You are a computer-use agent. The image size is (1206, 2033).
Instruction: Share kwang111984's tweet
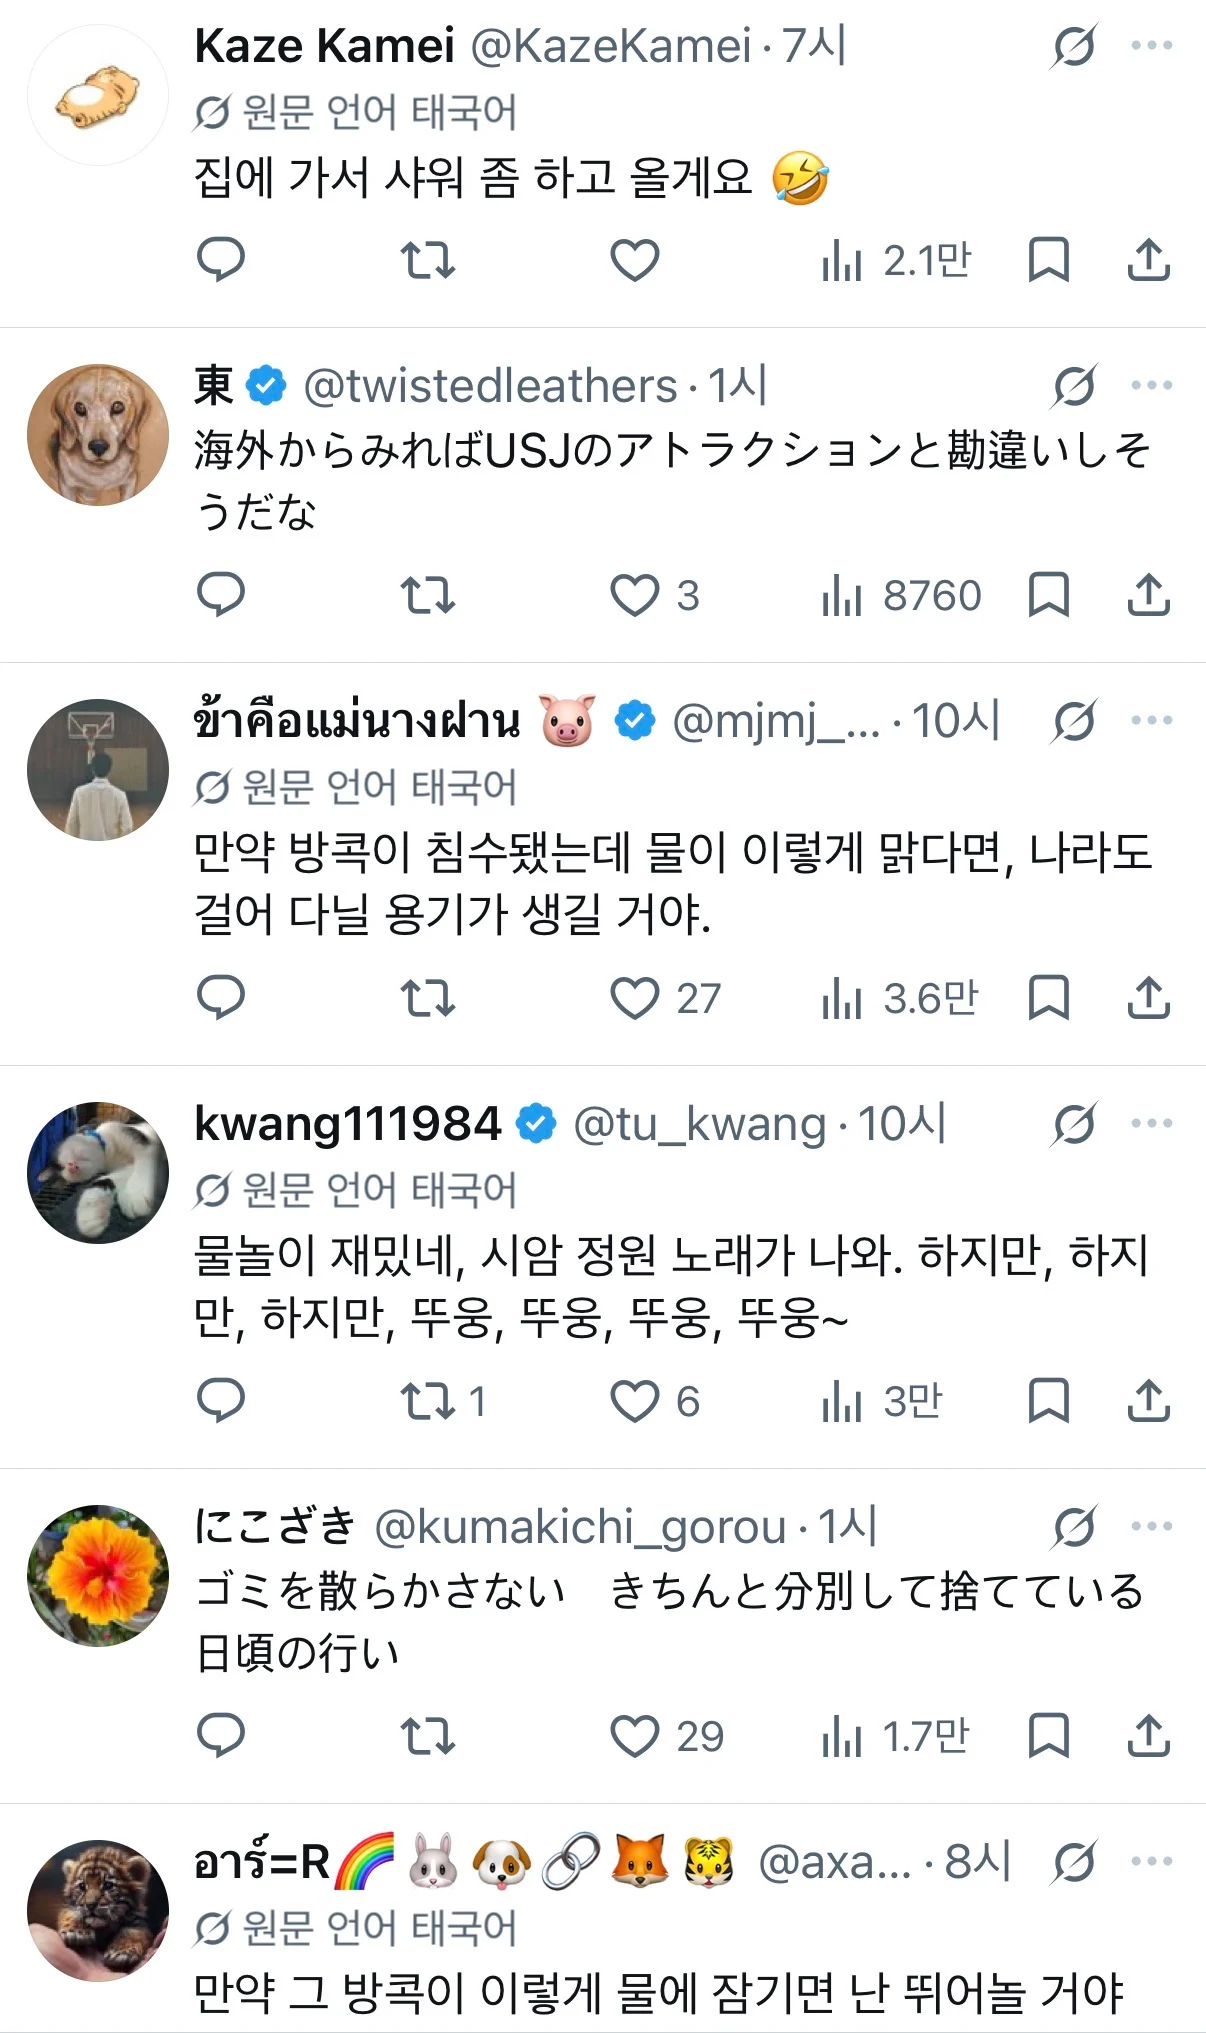1148,1401
